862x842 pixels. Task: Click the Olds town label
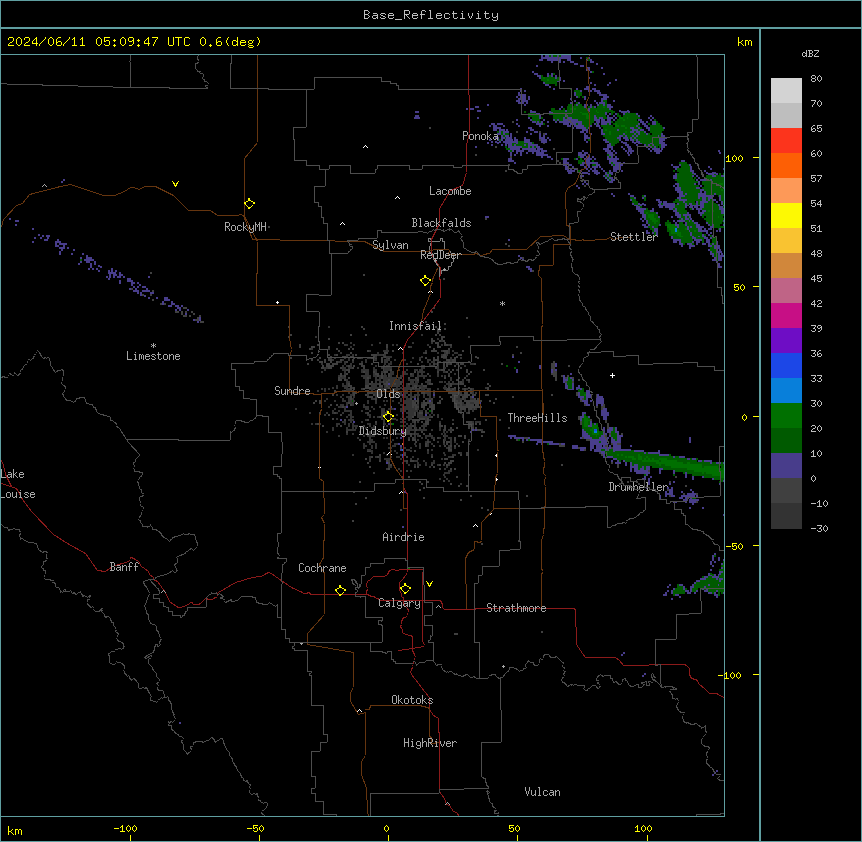388,394
